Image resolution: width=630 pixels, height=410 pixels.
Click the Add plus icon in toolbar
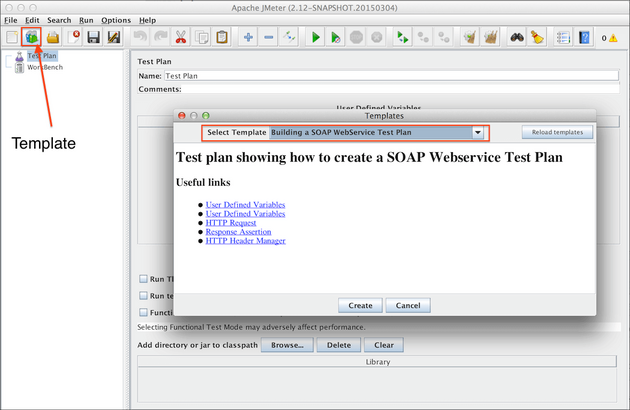[x=247, y=38]
